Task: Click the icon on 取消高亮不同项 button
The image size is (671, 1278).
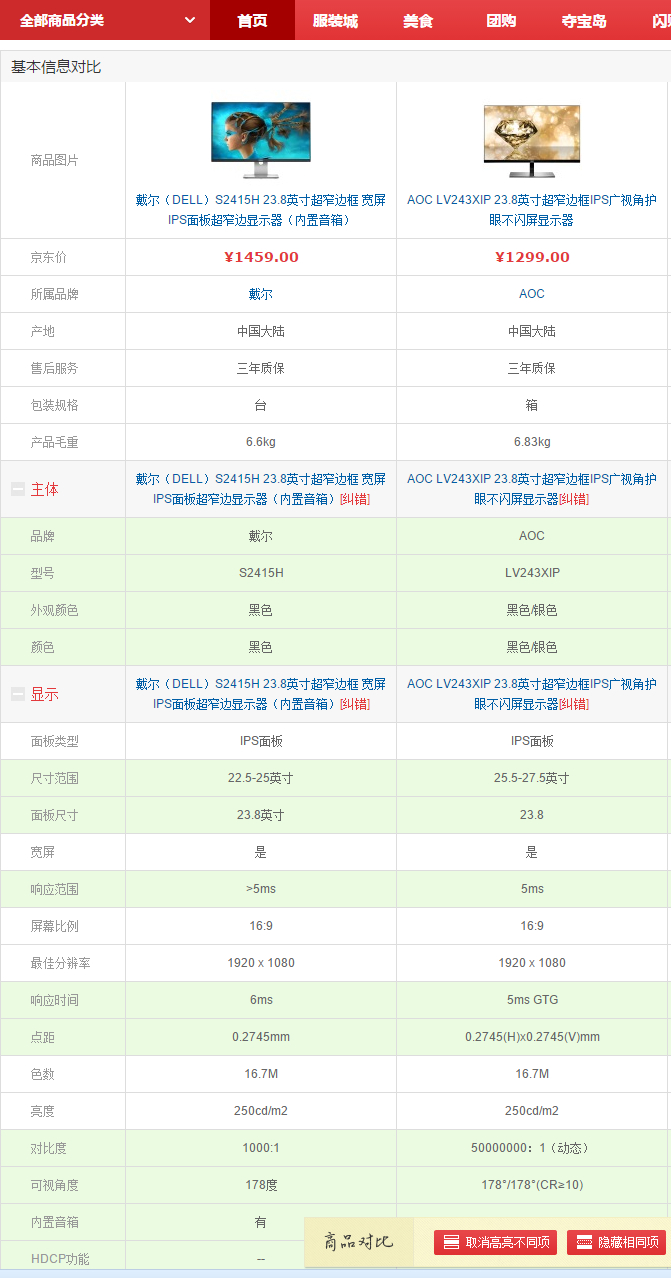Action: (451, 1242)
